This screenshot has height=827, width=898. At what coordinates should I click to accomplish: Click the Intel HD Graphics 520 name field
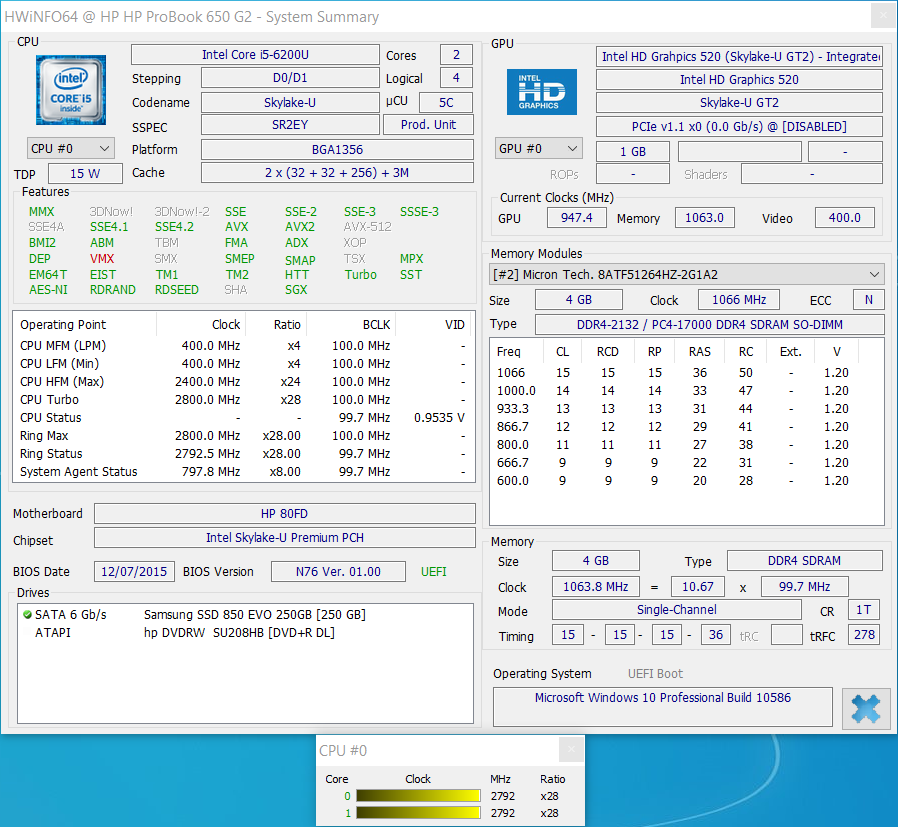pos(739,80)
